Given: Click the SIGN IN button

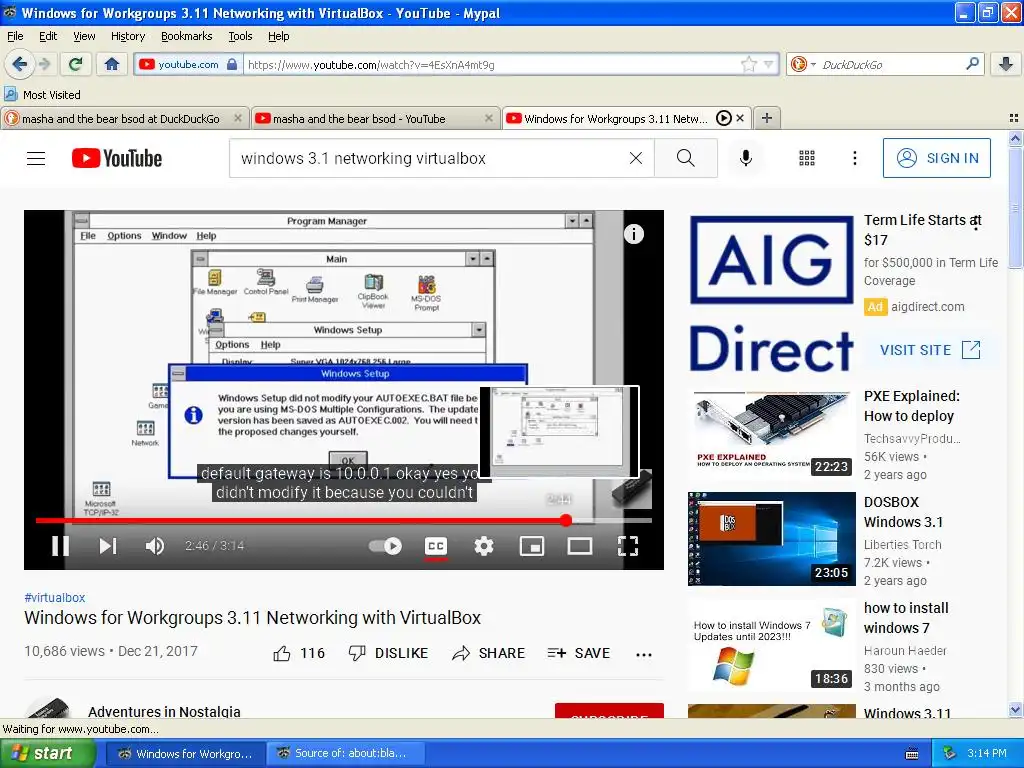Looking at the screenshot, I should point(936,158).
